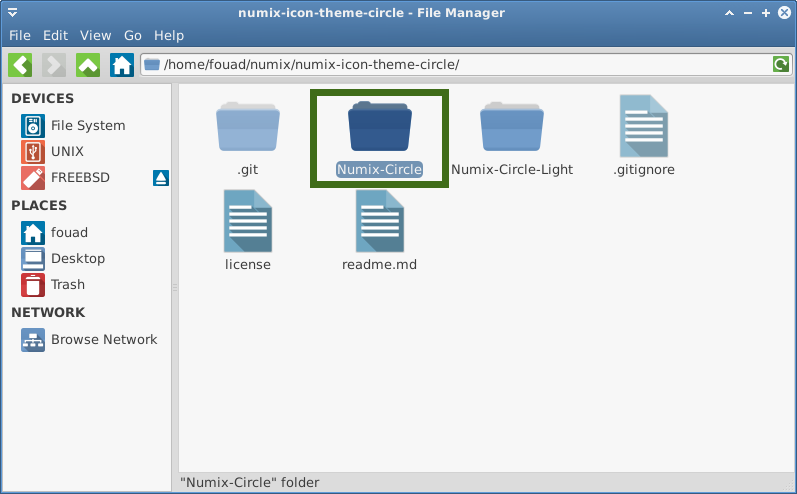This screenshot has width=797, height=494.
Task: Click the Desktop label in Places
Action: 78,259
